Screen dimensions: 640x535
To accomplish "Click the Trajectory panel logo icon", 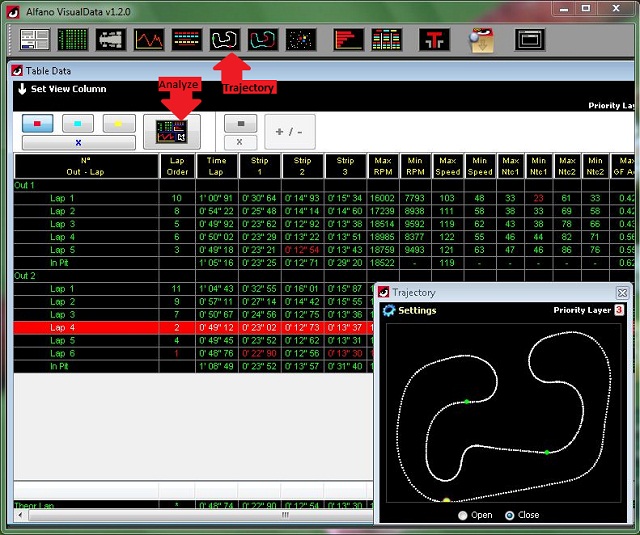I will point(383,292).
